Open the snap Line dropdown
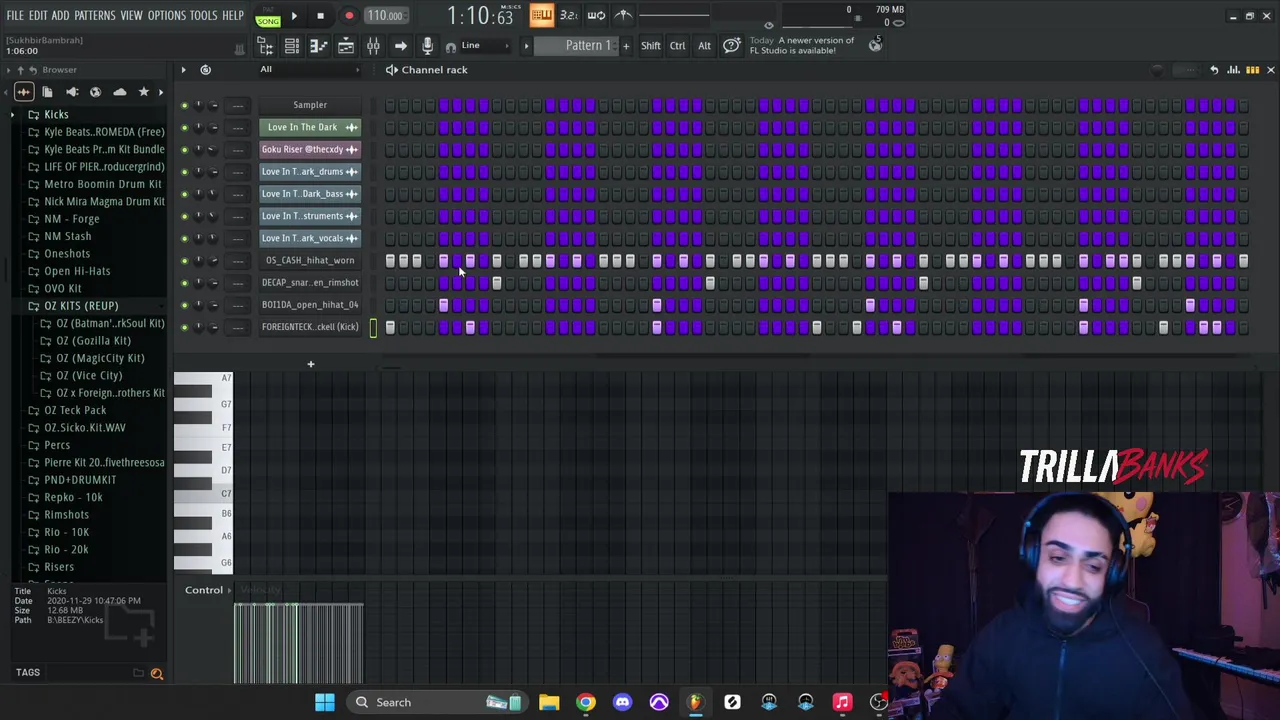The image size is (1280, 720). coord(487,46)
